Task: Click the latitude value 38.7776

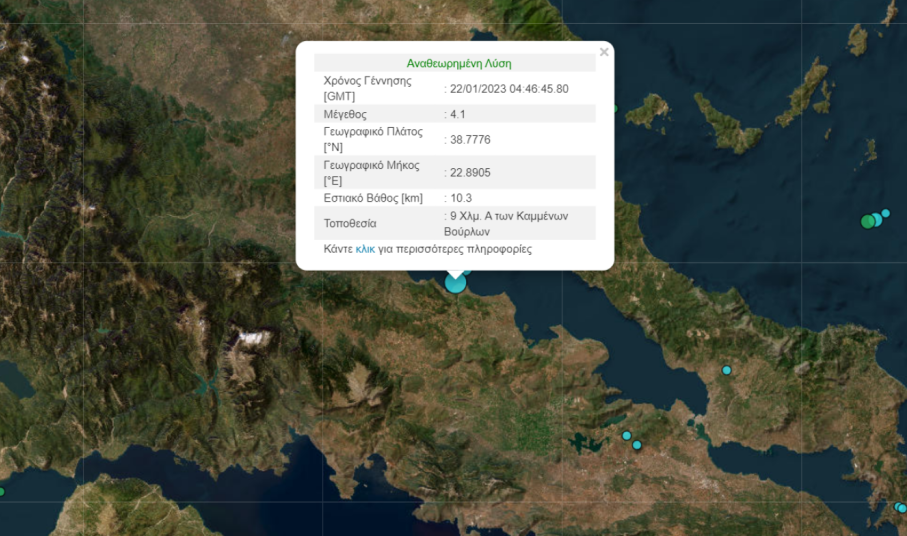Action: [470, 139]
